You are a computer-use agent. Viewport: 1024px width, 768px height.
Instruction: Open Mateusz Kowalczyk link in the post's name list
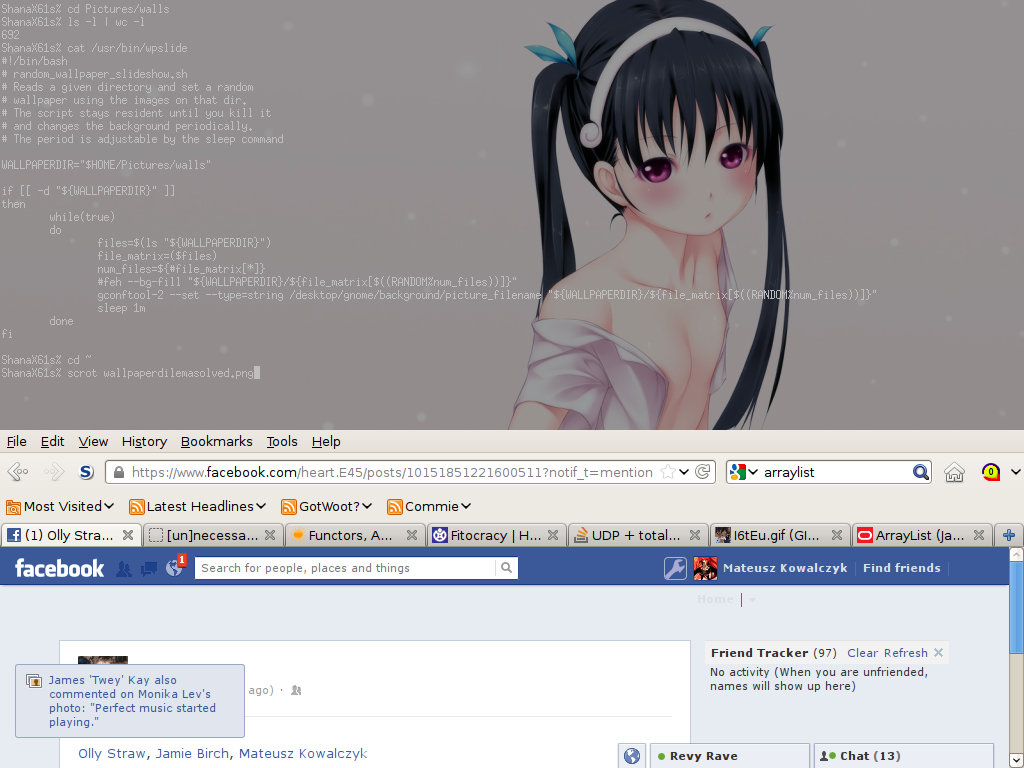[x=303, y=754]
